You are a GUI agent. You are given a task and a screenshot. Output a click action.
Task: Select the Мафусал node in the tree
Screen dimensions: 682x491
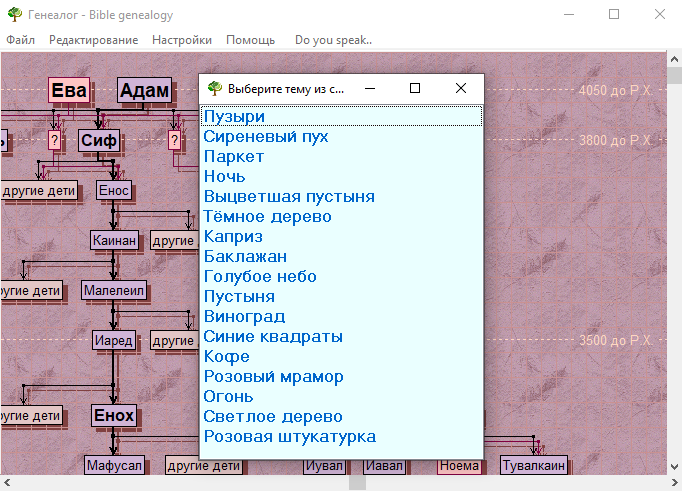[x=114, y=466]
